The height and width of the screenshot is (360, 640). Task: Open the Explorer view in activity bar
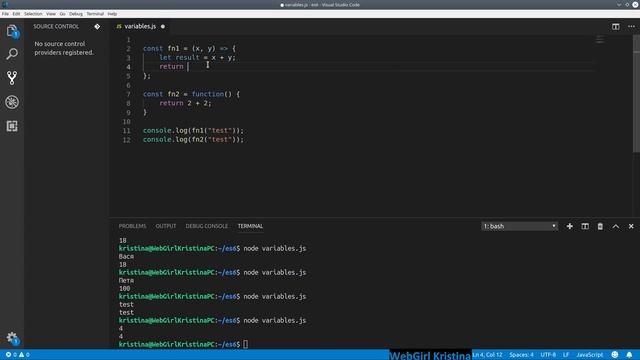coord(12,31)
